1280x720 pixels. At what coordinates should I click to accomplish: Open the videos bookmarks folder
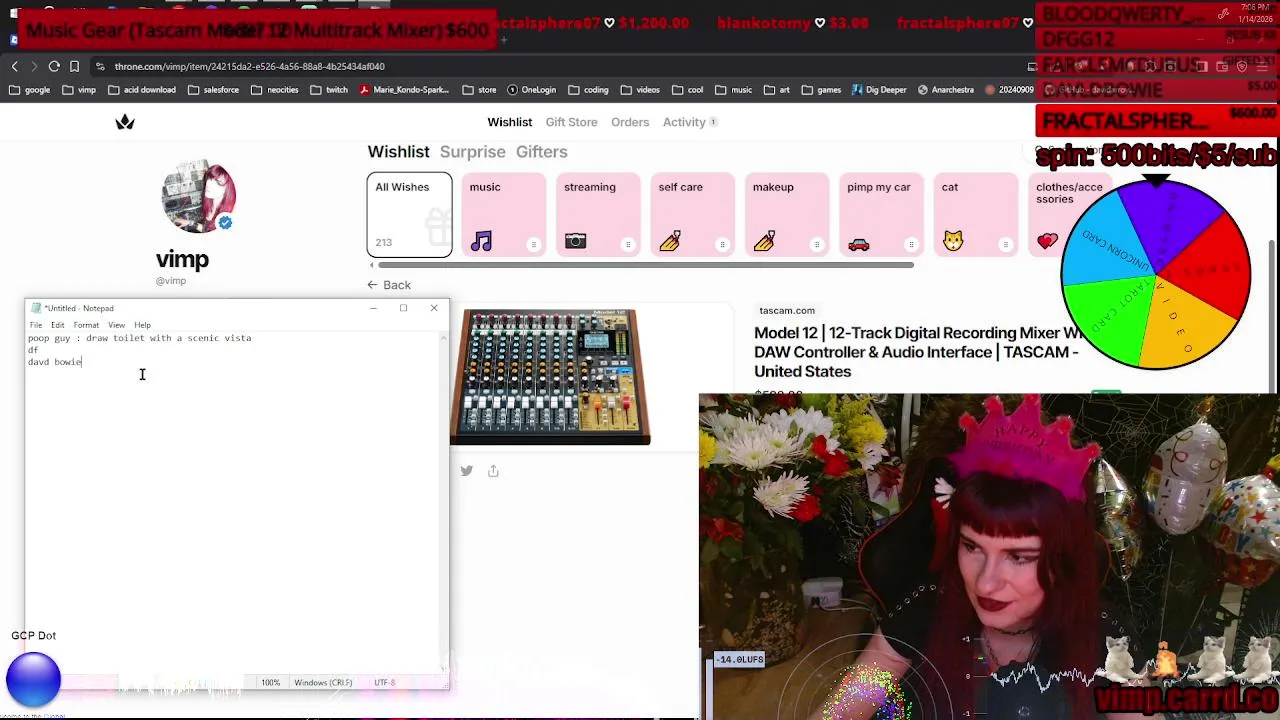pos(640,90)
